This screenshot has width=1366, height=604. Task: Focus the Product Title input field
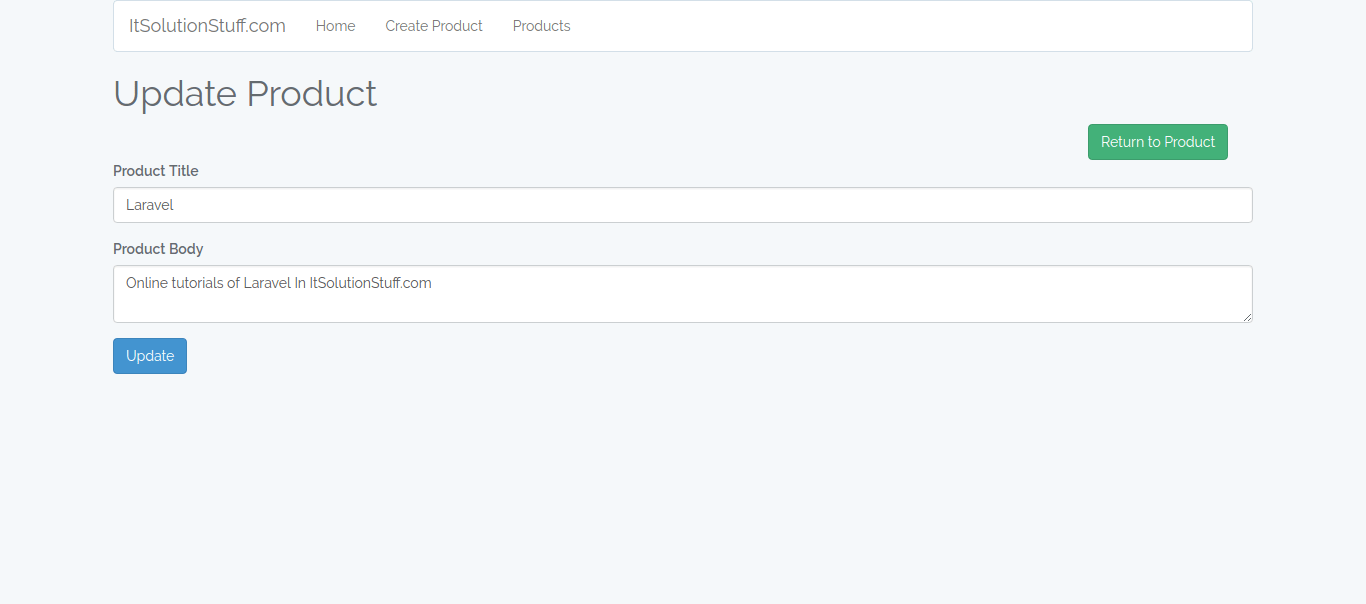pos(682,205)
